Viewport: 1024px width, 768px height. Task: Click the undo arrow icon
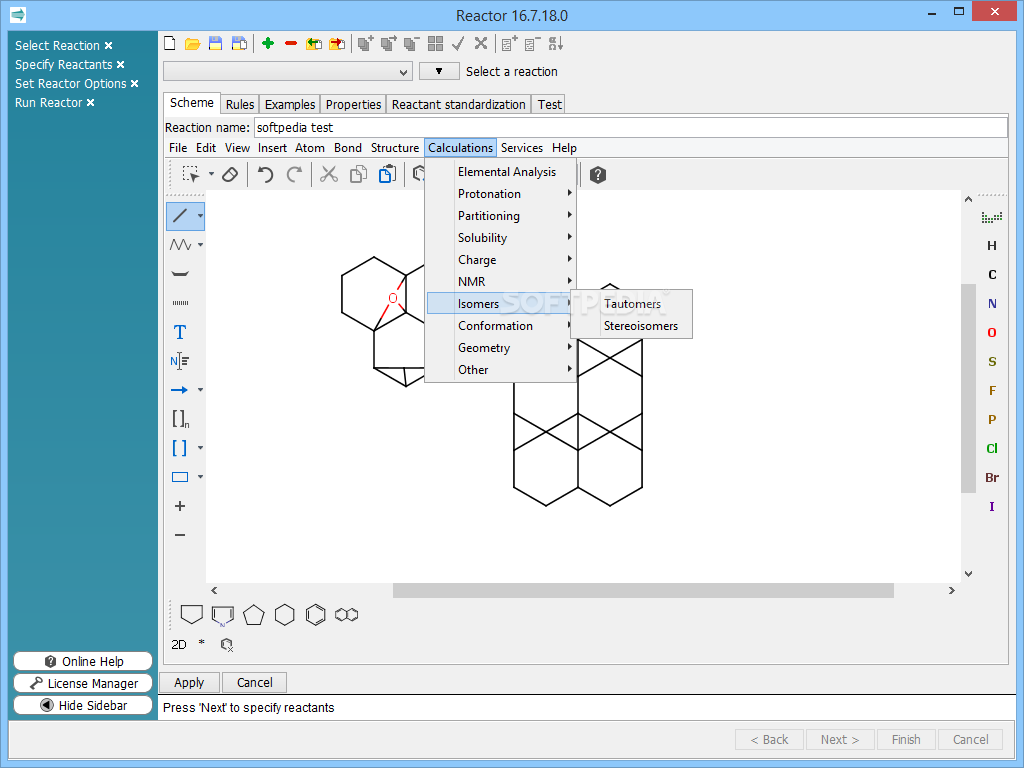265,174
